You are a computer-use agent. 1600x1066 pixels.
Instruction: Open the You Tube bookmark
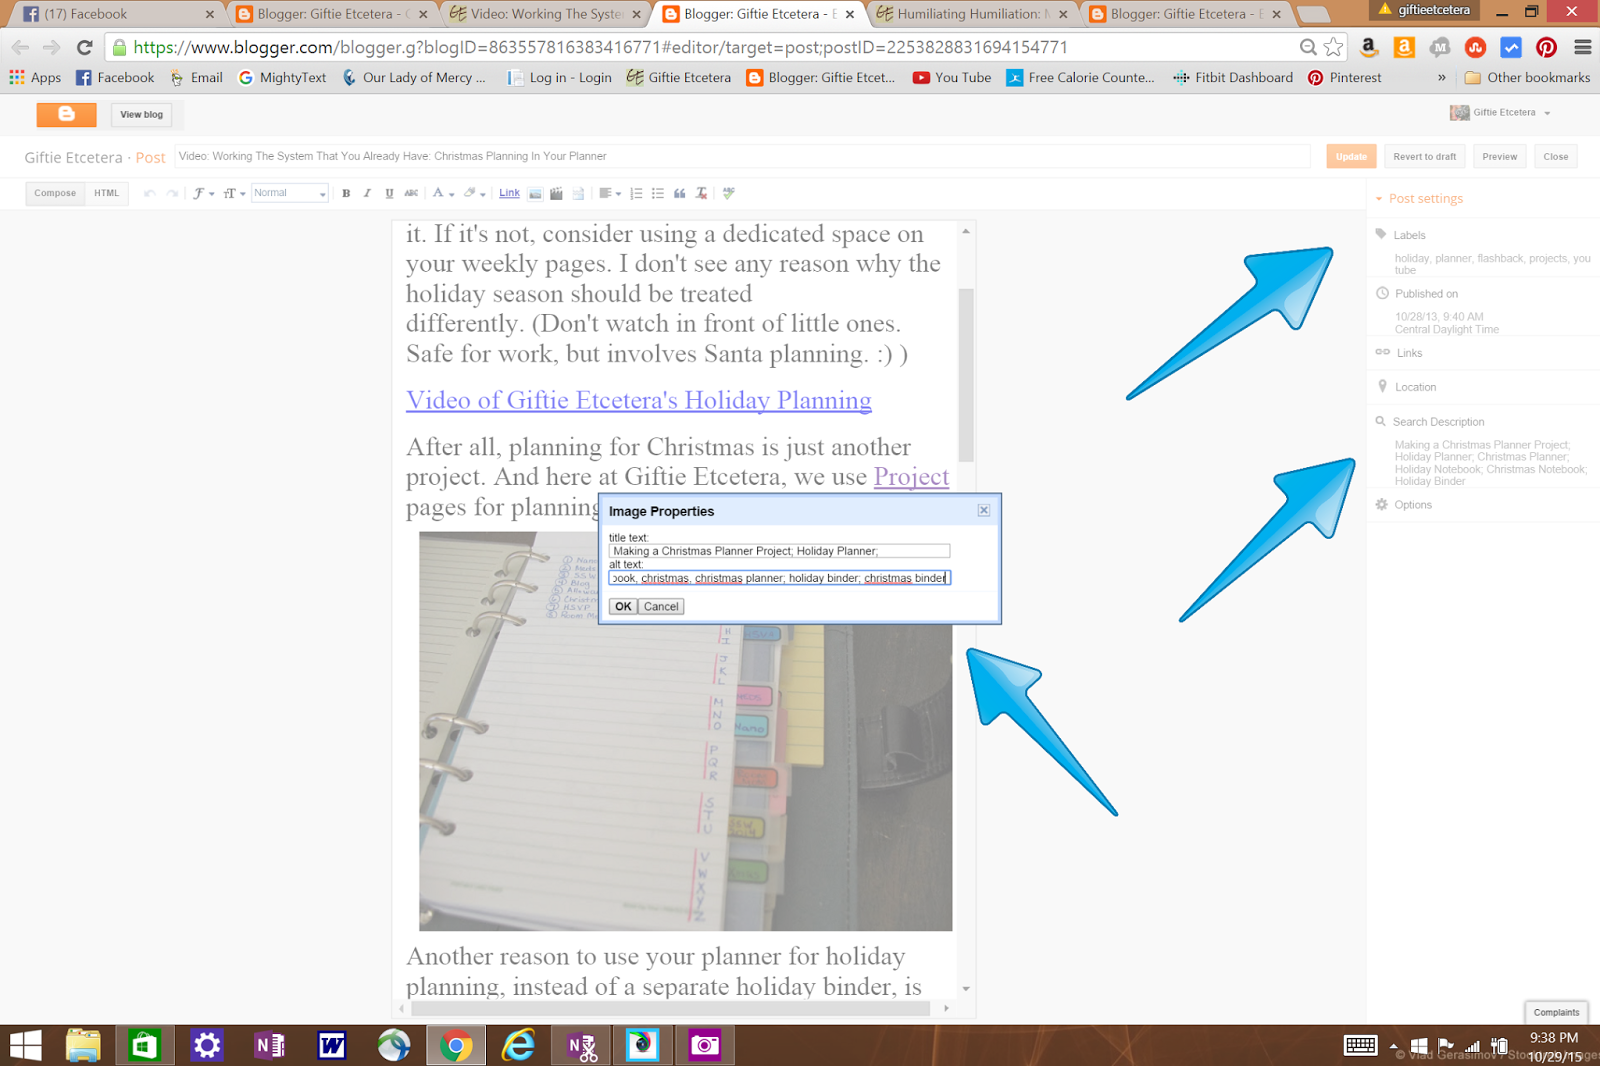pos(952,77)
